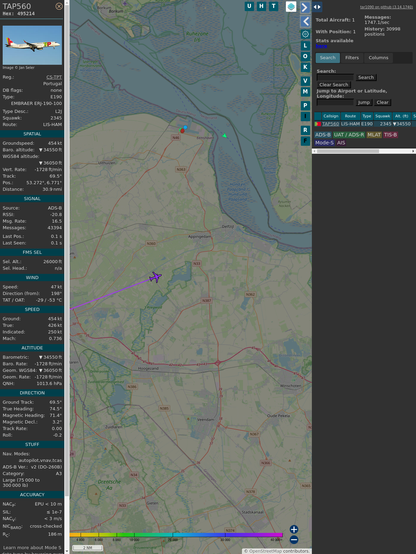The height and width of the screenshot is (554, 416).
Task: Toggle the I isolate button
Action: [x=305, y=116]
